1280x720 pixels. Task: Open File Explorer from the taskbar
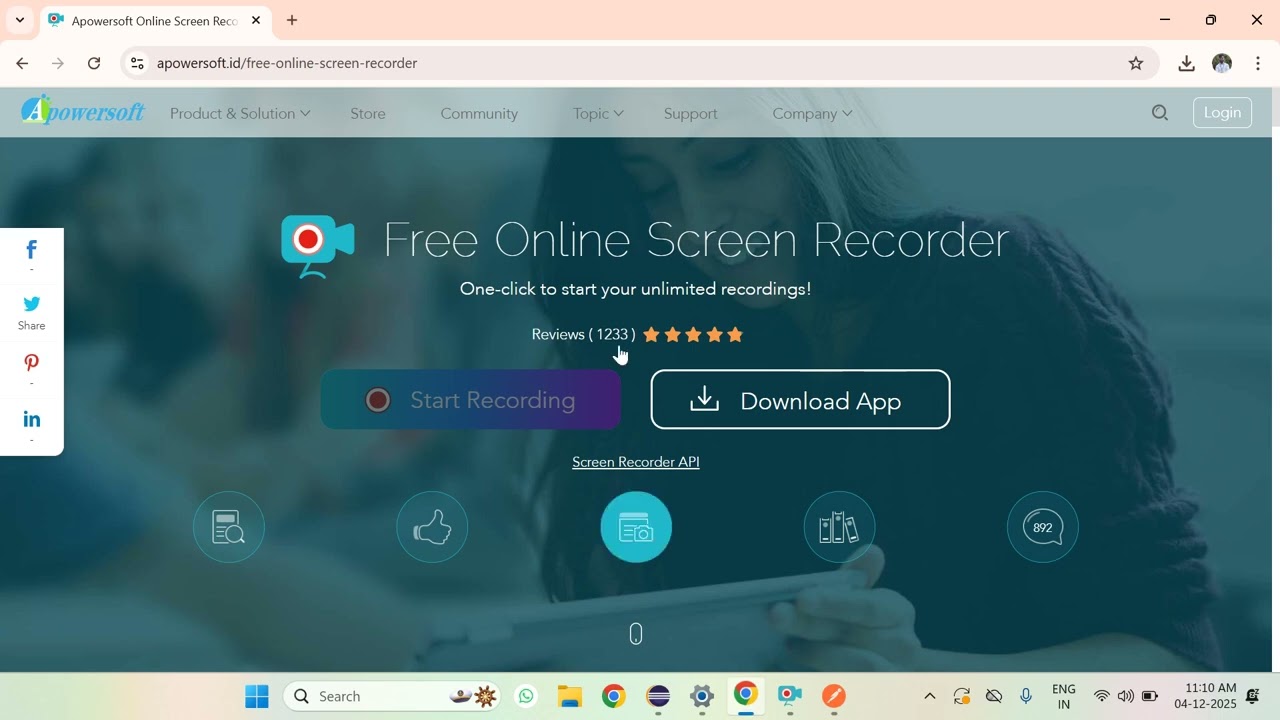pyautogui.click(x=570, y=696)
